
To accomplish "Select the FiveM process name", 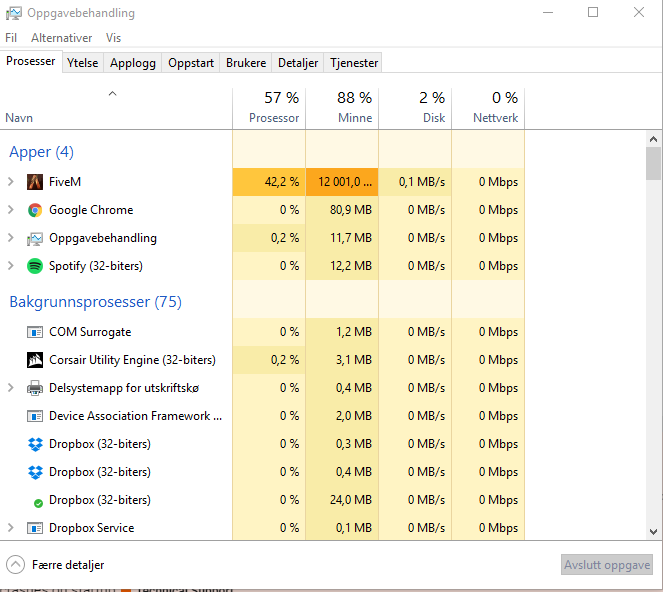I will point(65,182).
